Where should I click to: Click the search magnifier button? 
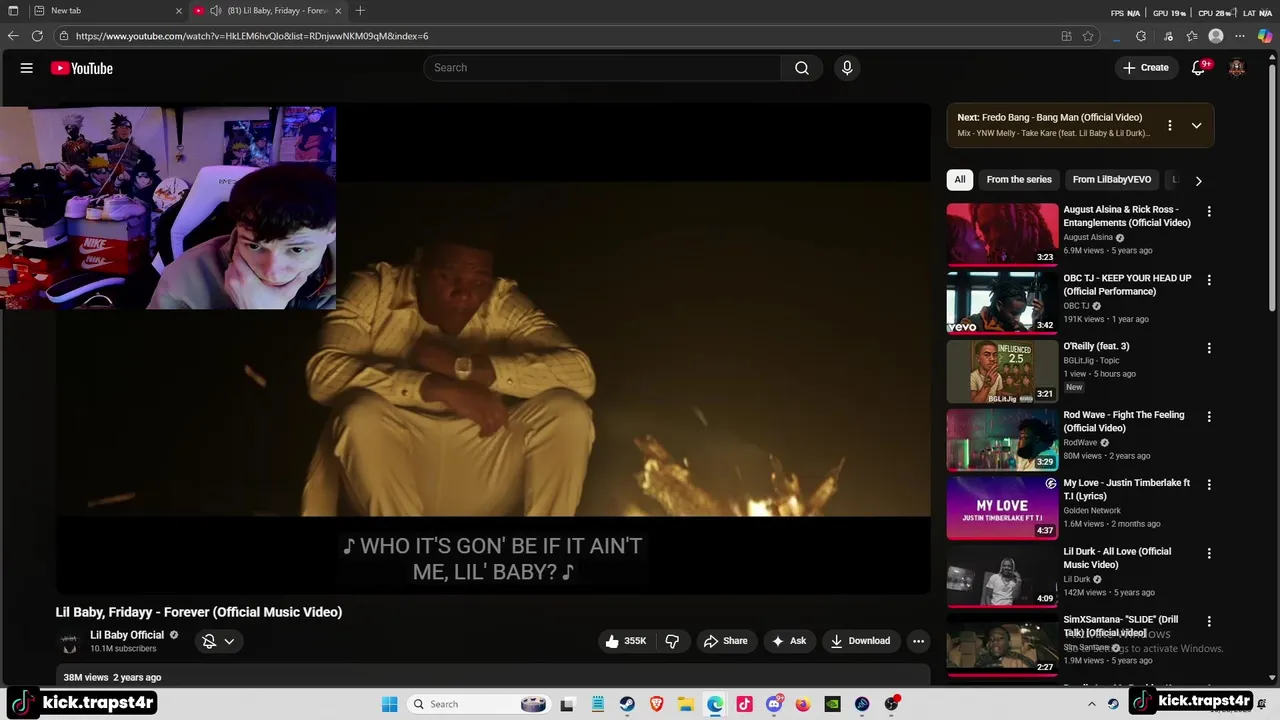[801, 68]
